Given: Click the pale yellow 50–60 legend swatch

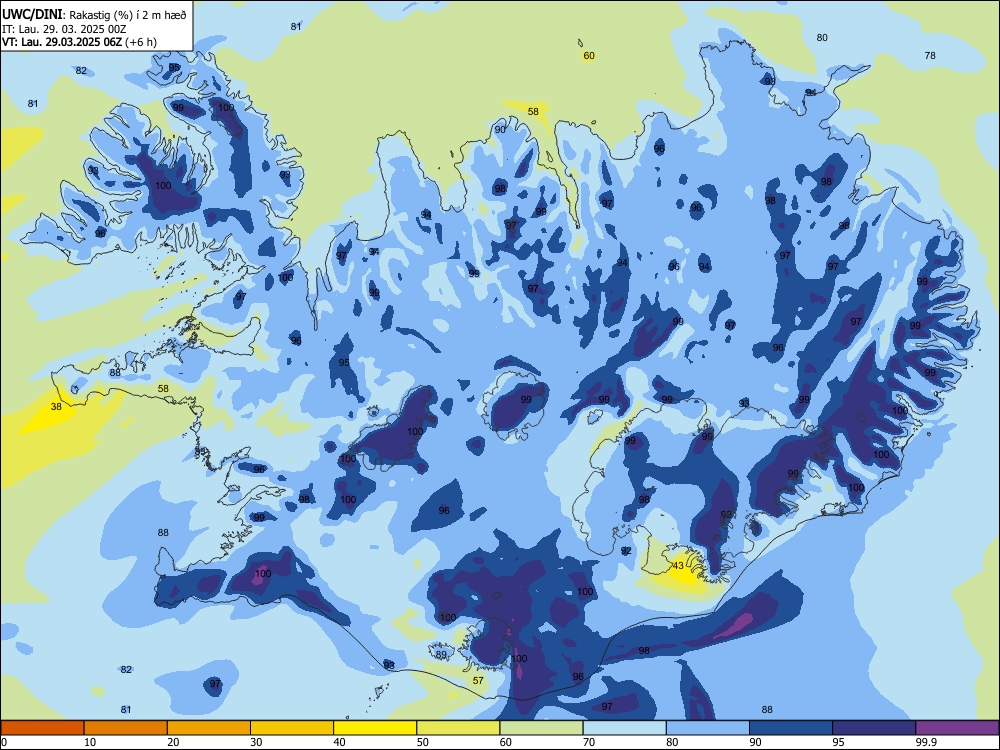Looking at the screenshot, I should pyautogui.click(x=458, y=728).
